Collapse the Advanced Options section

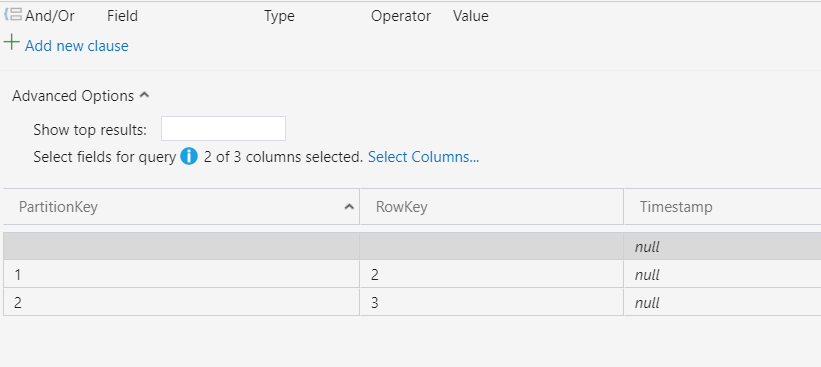[81, 96]
